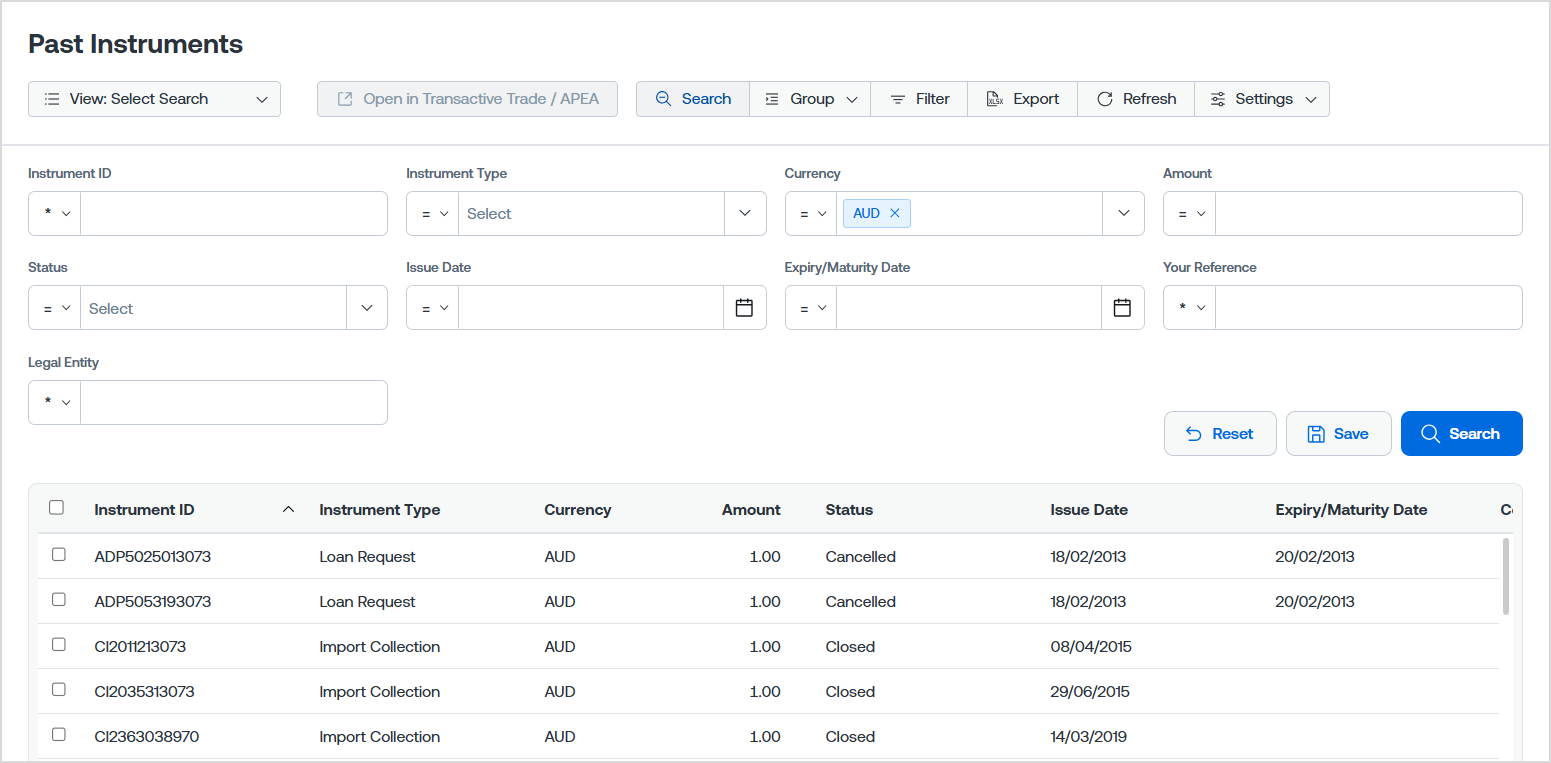Click the Amount input field
The height and width of the screenshot is (763, 1551).
point(1369,213)
